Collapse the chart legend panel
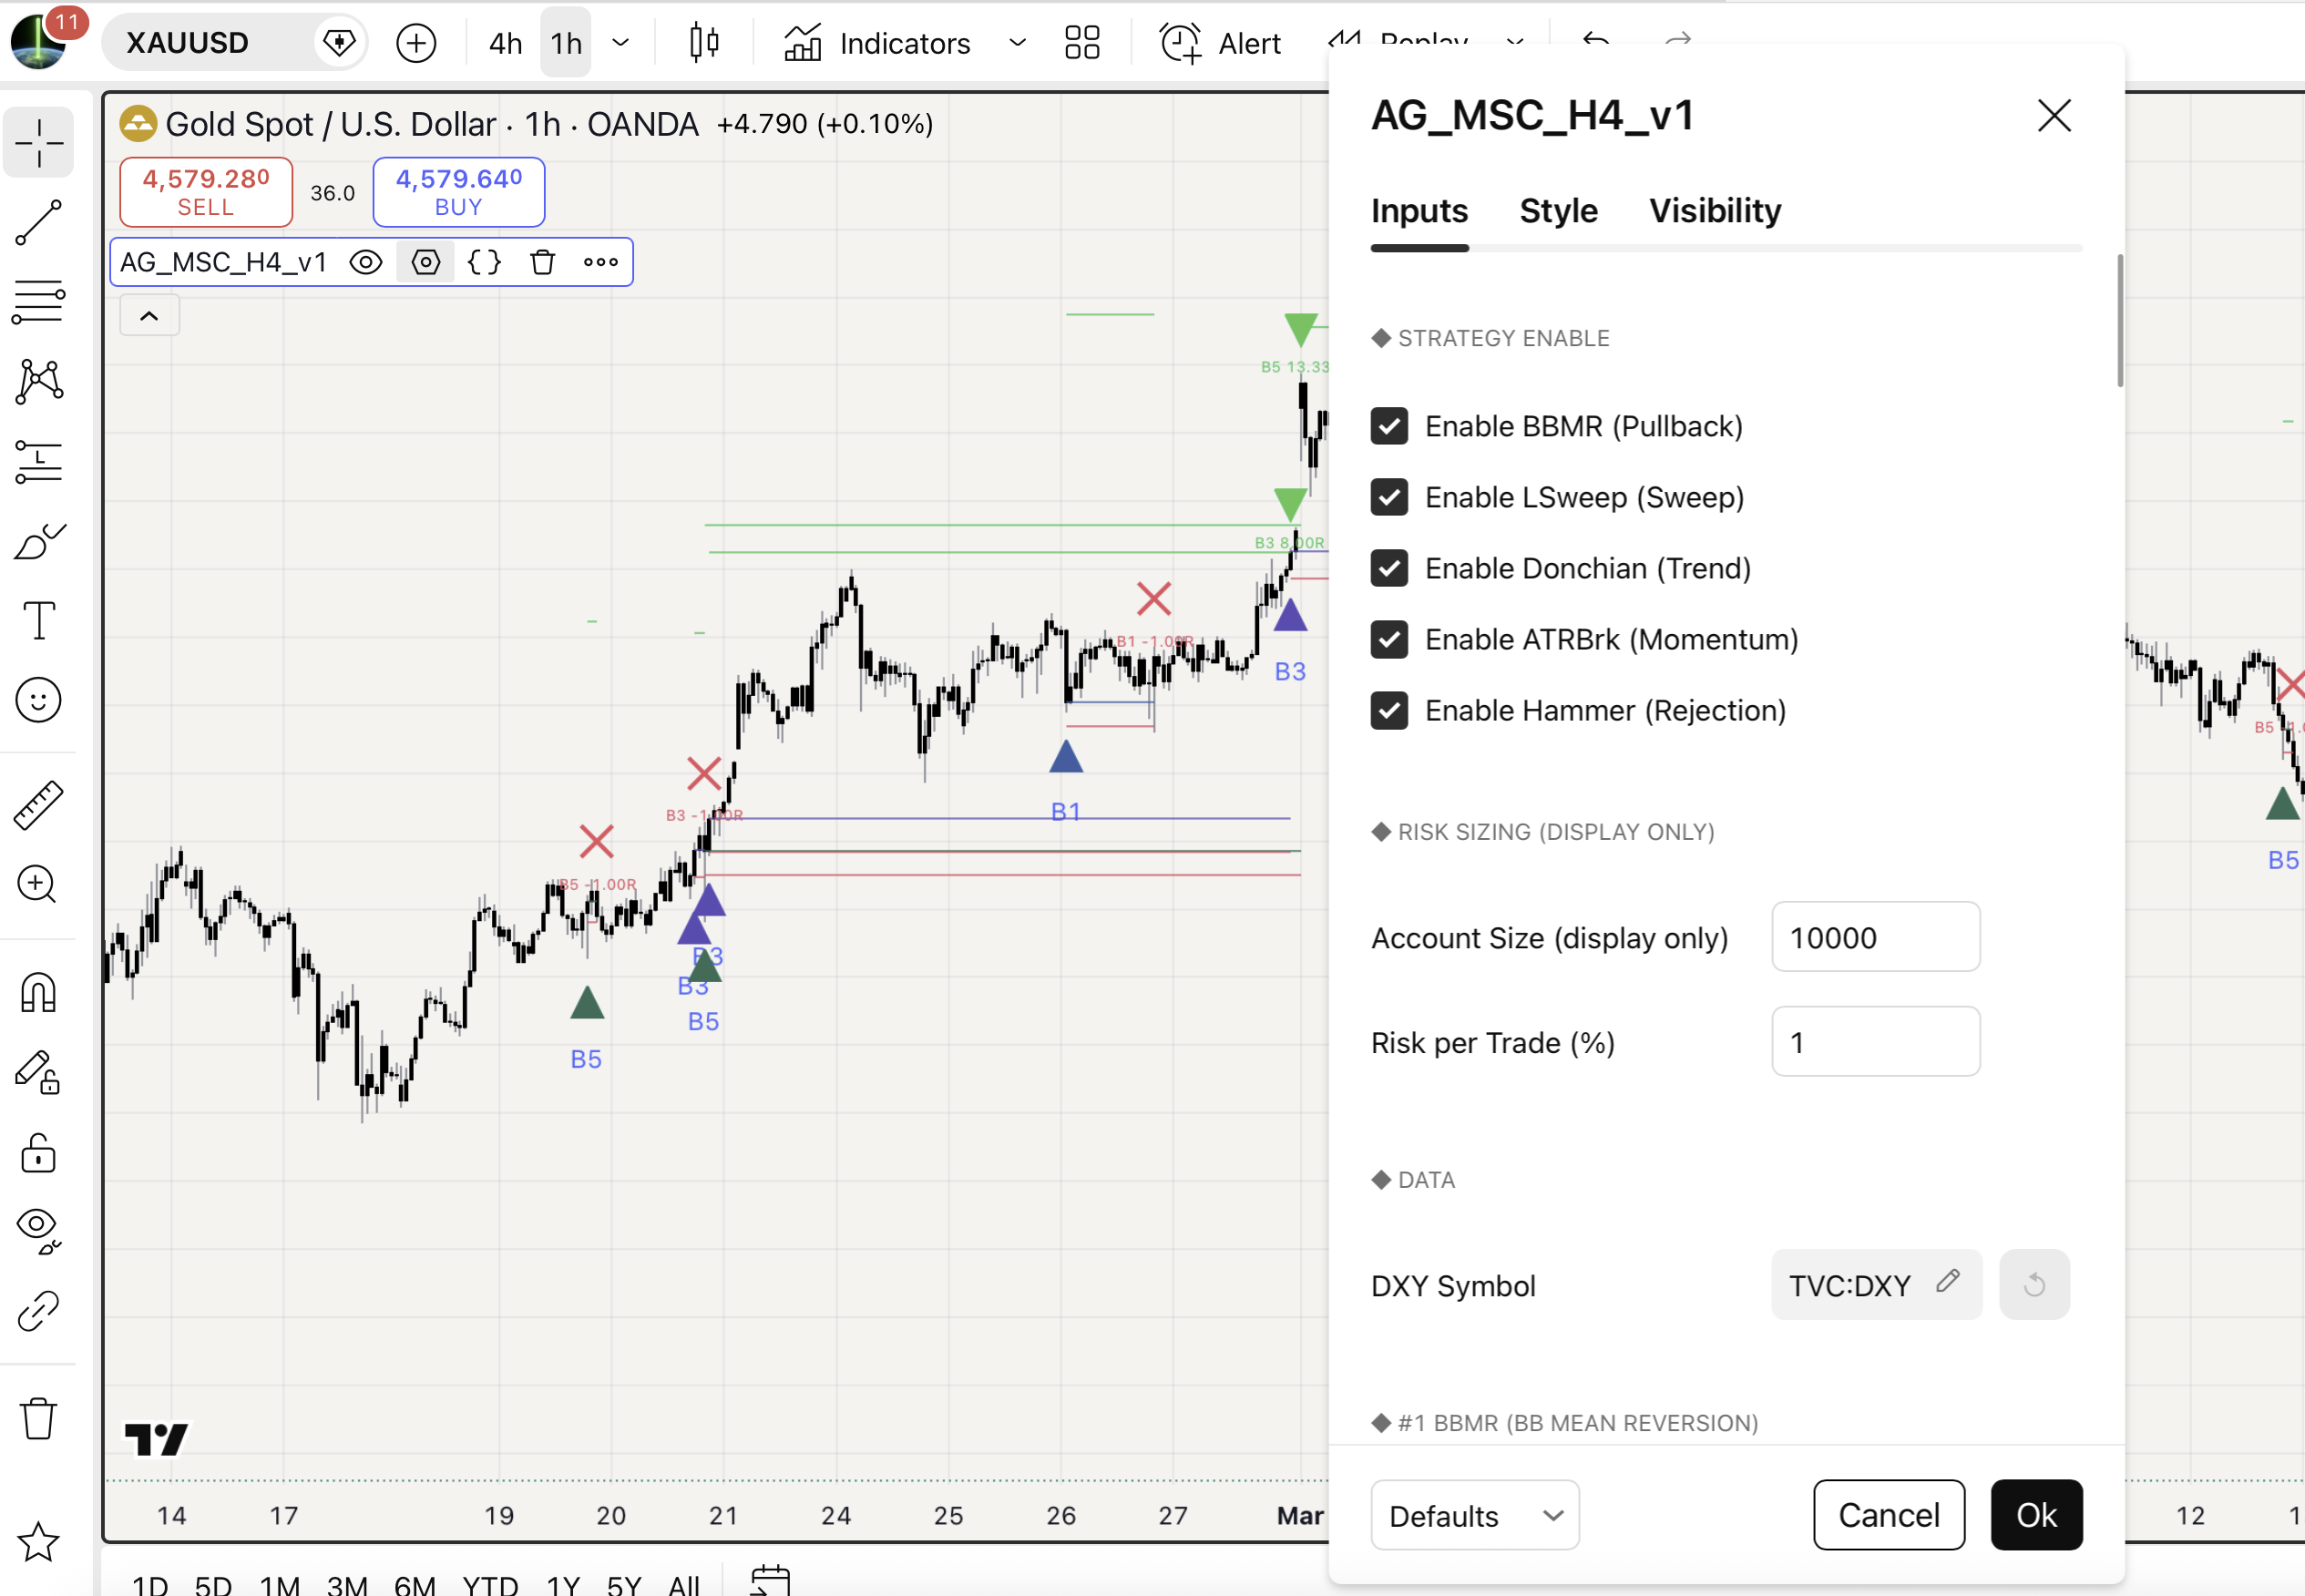This screenshot has width=2305, height=1596. [x=149, y=315]
